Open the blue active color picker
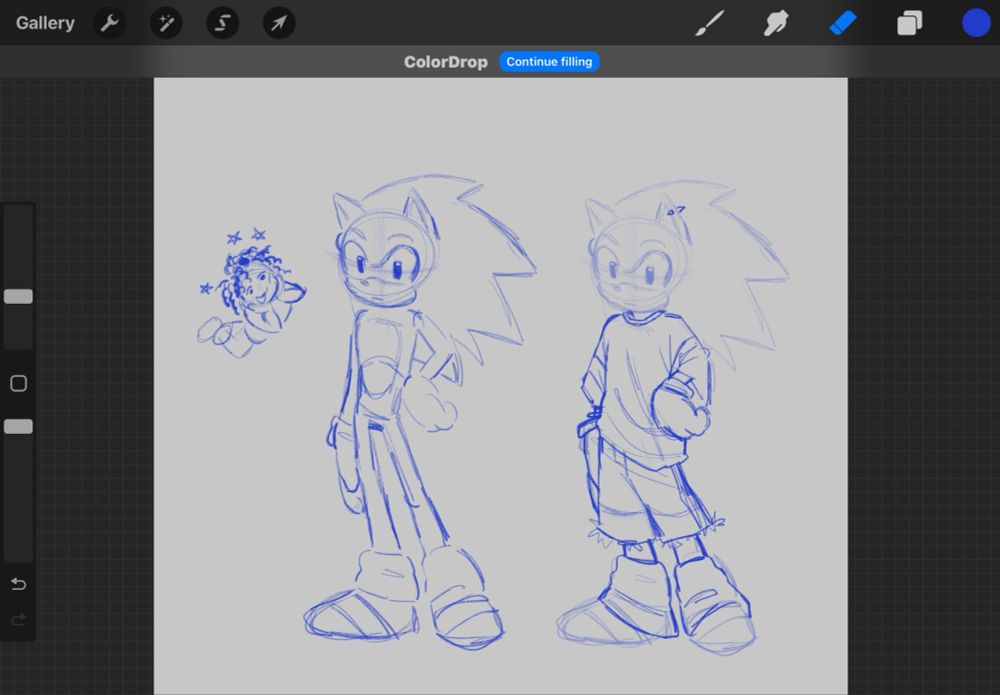Viewport: 1000px width, 695px height. [x=976, y=23]
